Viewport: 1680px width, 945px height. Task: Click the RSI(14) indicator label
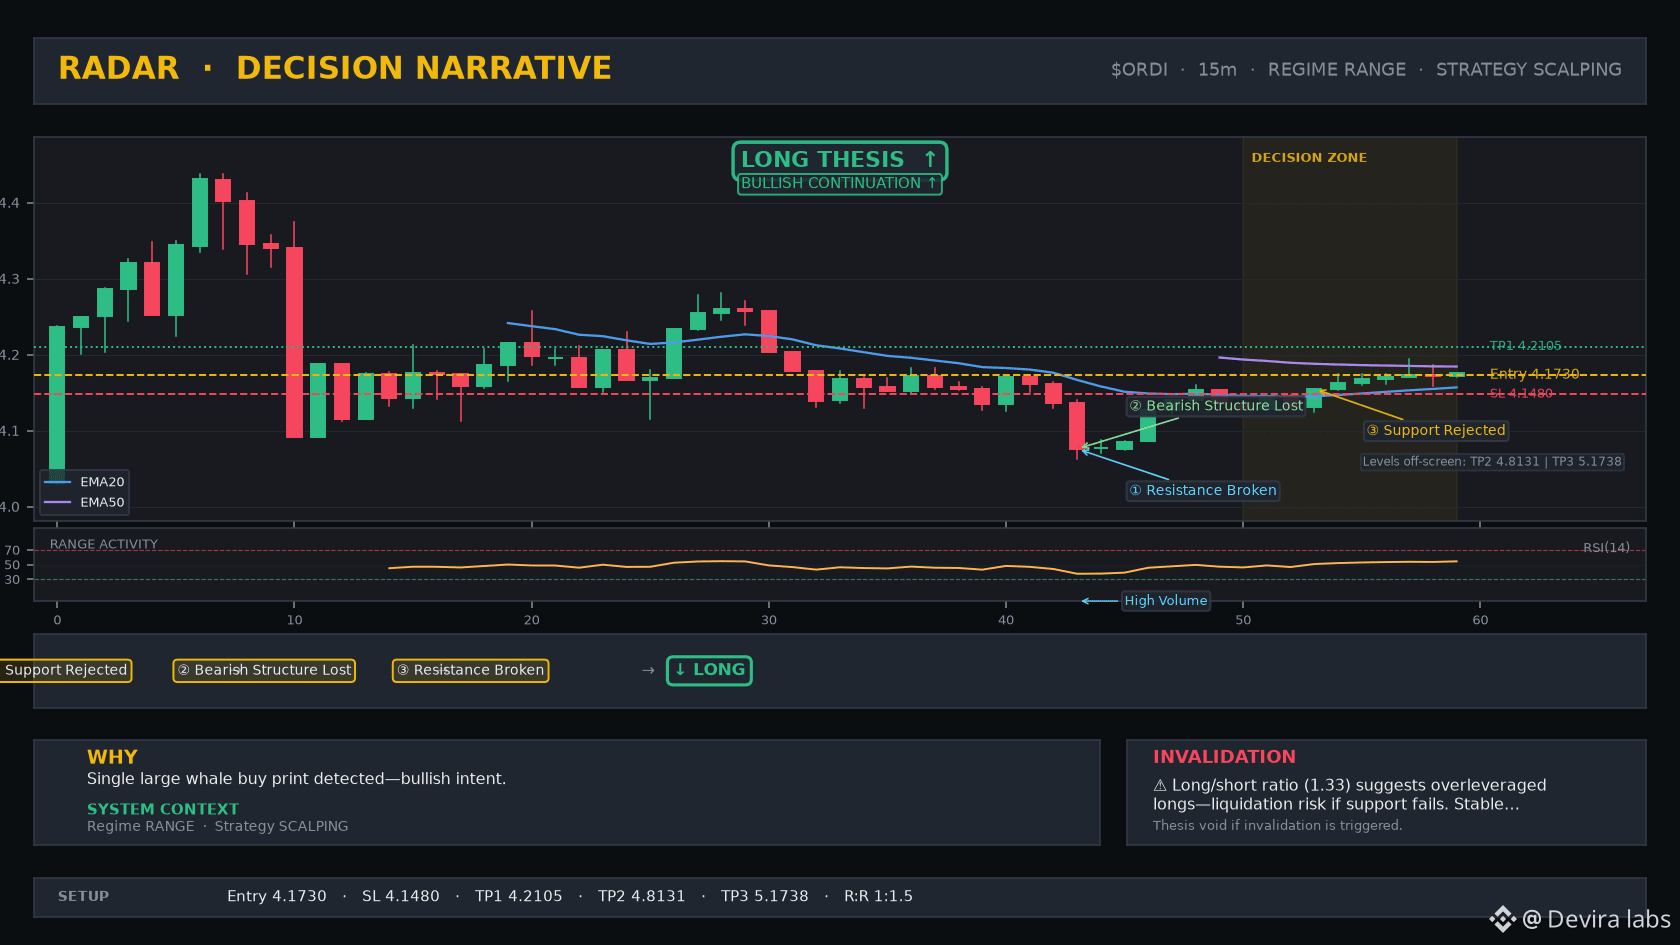[1606, 548]
